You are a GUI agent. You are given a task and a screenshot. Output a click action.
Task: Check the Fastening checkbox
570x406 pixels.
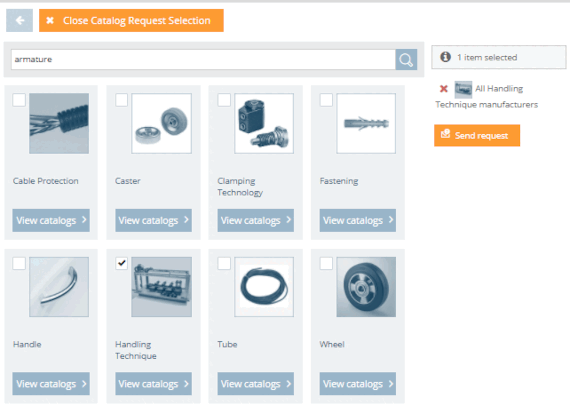click(326, 100)
